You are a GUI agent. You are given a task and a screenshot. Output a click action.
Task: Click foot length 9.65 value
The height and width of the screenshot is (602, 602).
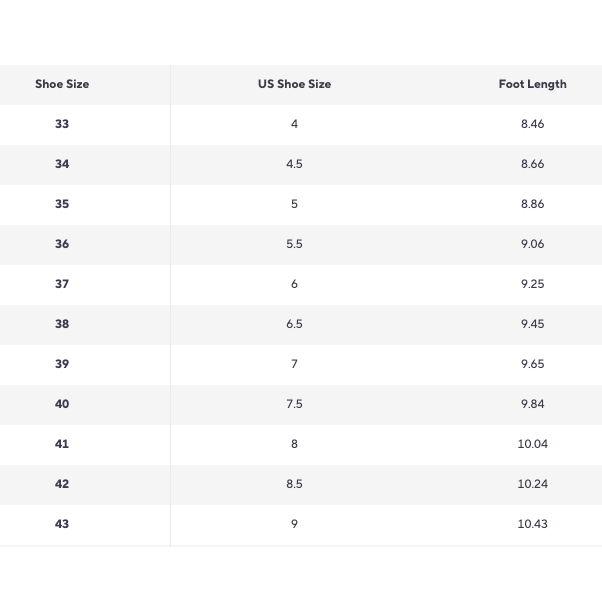point(532,364)
